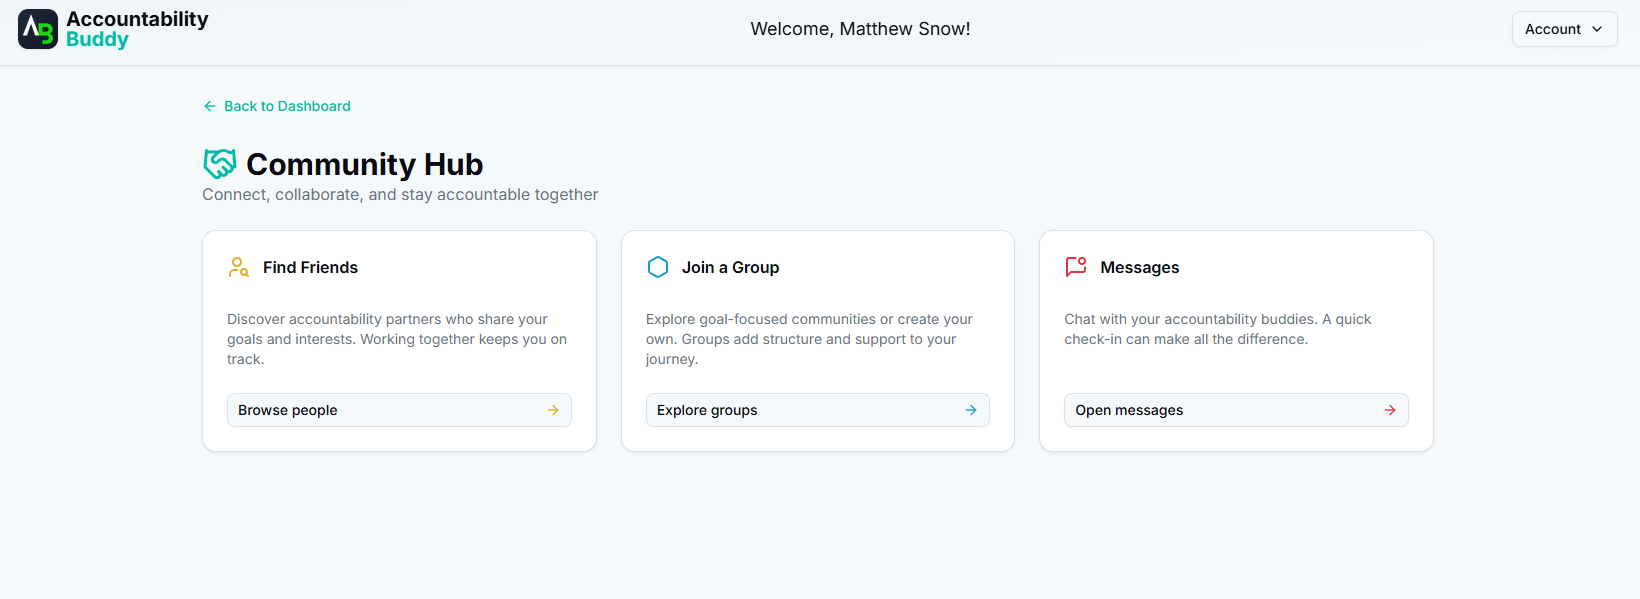Viewport: 1640px width, 599px height.
Task: Click the yellow arrow on Browse people
Action: pyautogui.click(x=553, y=410)
